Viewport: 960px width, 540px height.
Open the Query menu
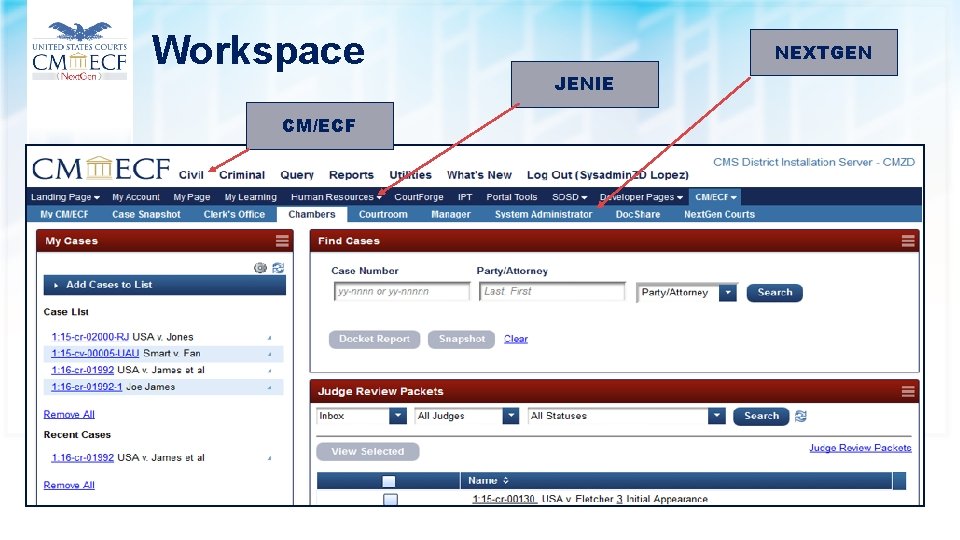coord(297,175)
